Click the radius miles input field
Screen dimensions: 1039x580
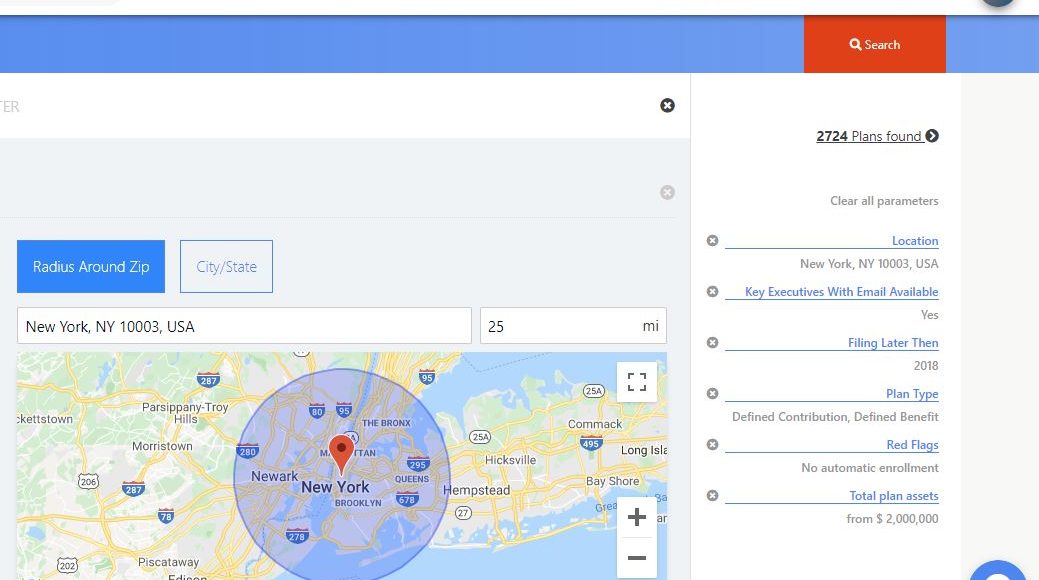[560, 326]
